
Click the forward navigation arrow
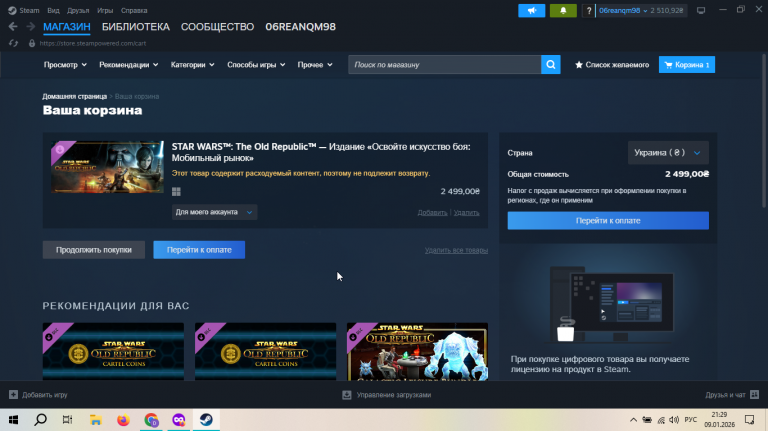pos(30,27)
